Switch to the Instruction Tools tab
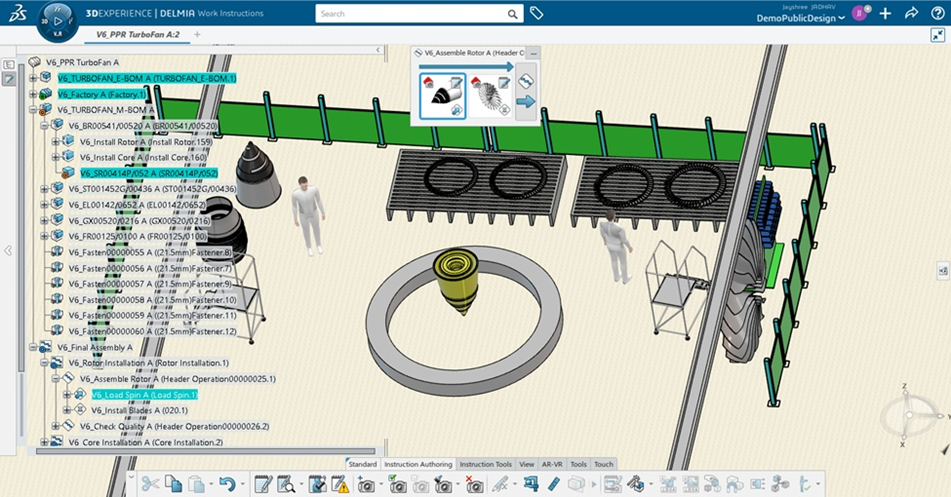The height and width of the screenshot is (497, 951). pyautogui.click(x=486, y=464)
